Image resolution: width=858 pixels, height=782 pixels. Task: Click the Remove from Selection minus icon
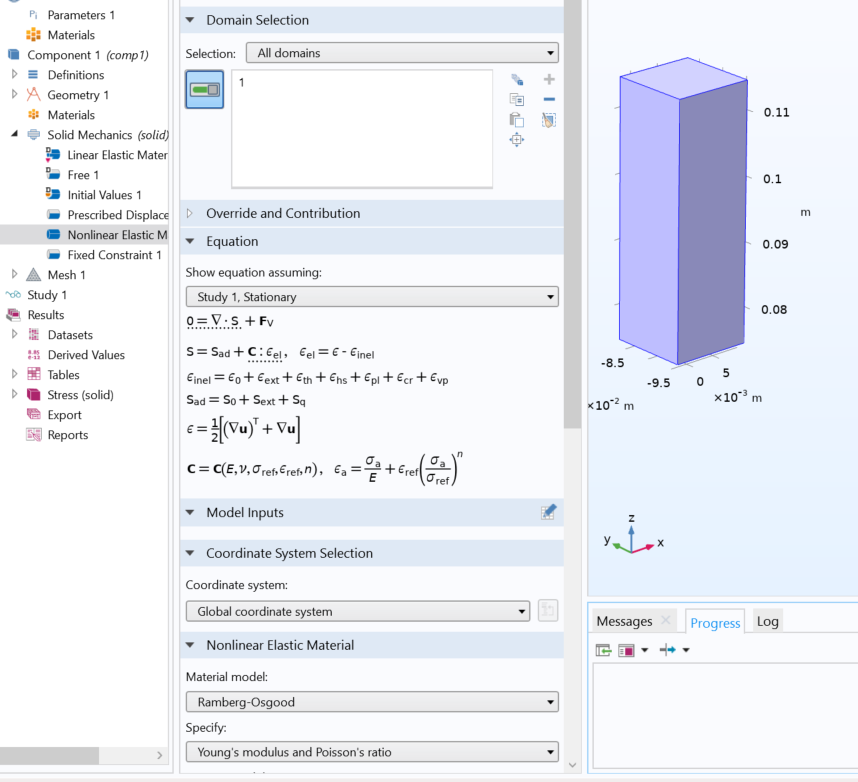tap(549, 99)
